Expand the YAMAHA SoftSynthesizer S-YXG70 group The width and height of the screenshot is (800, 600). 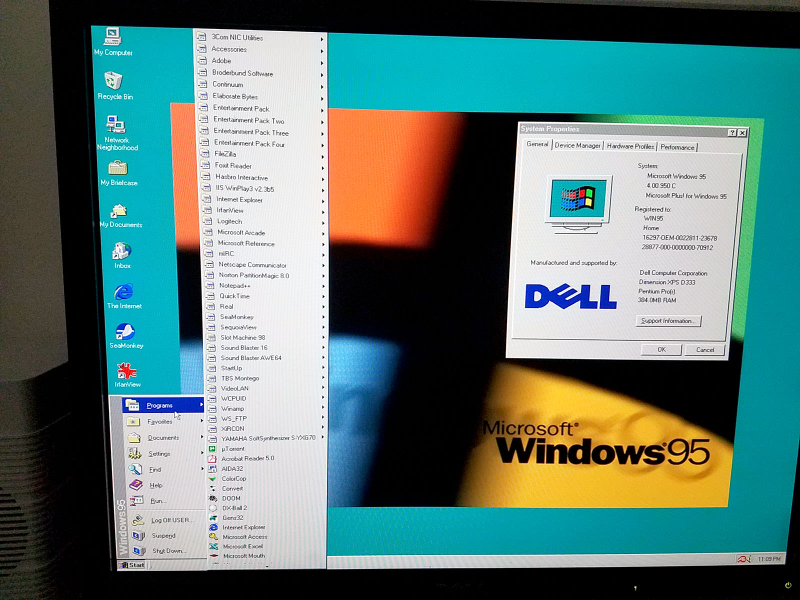pyautogui.click(x=265, y=438)
